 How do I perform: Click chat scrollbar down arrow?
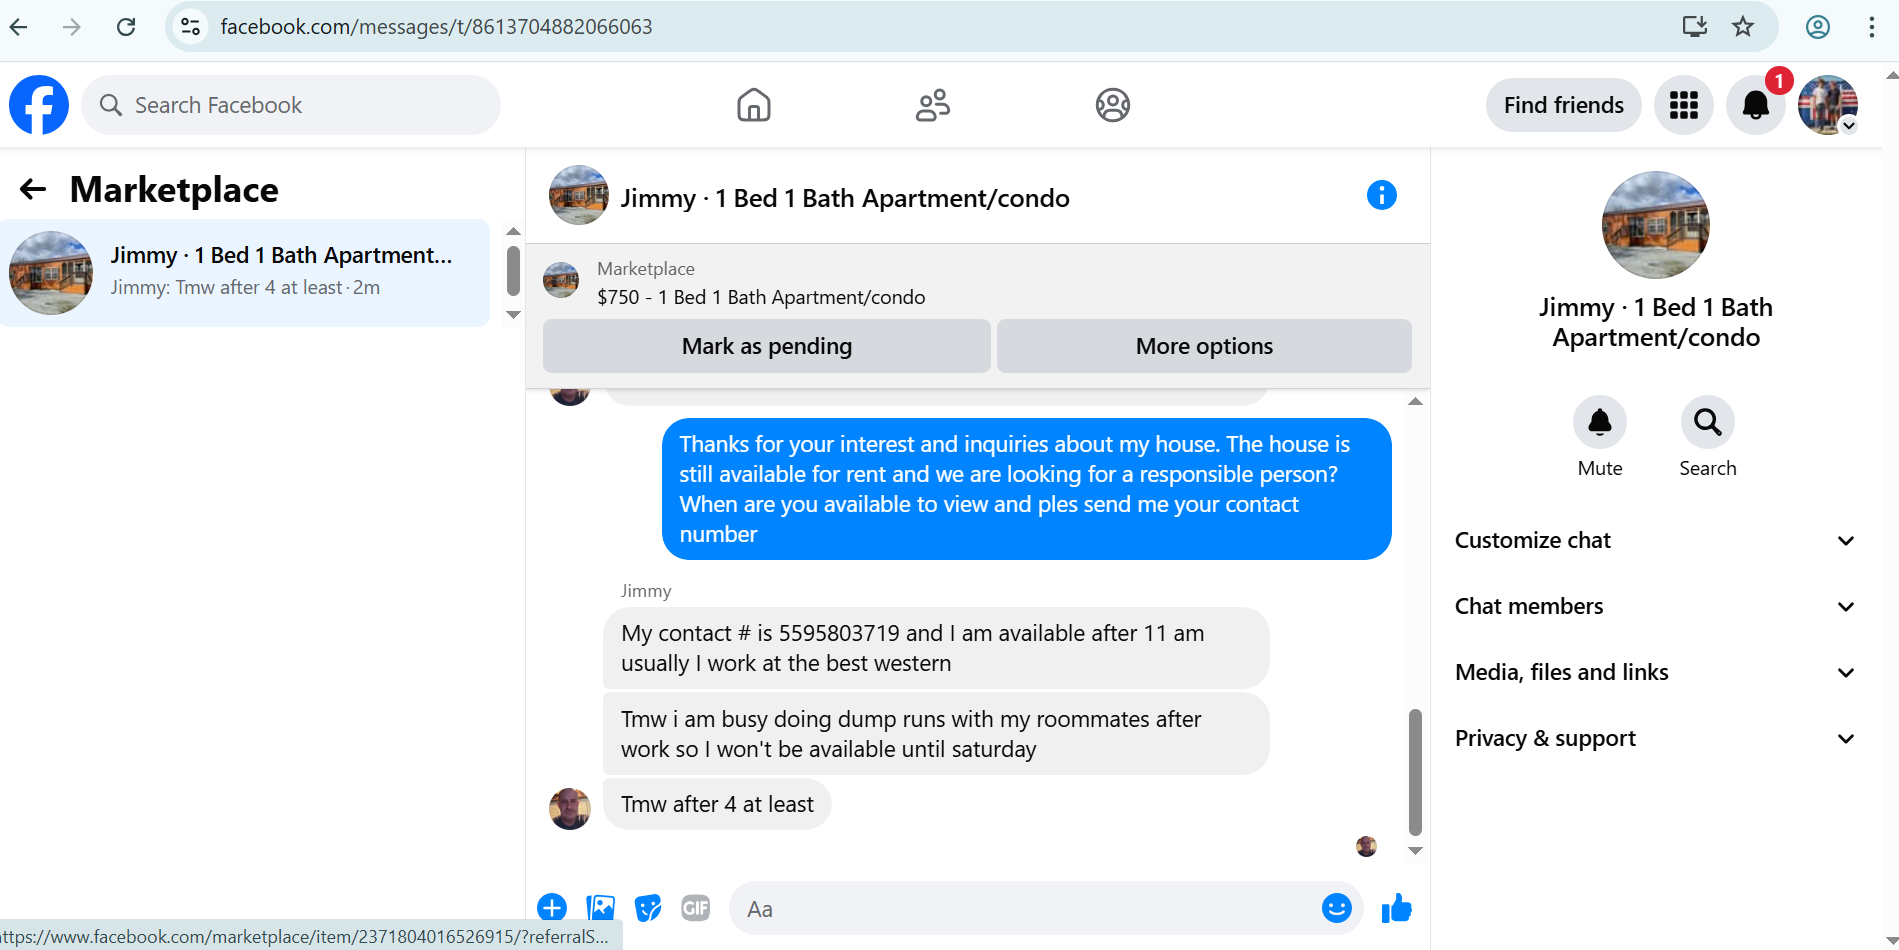[1415, 851]
